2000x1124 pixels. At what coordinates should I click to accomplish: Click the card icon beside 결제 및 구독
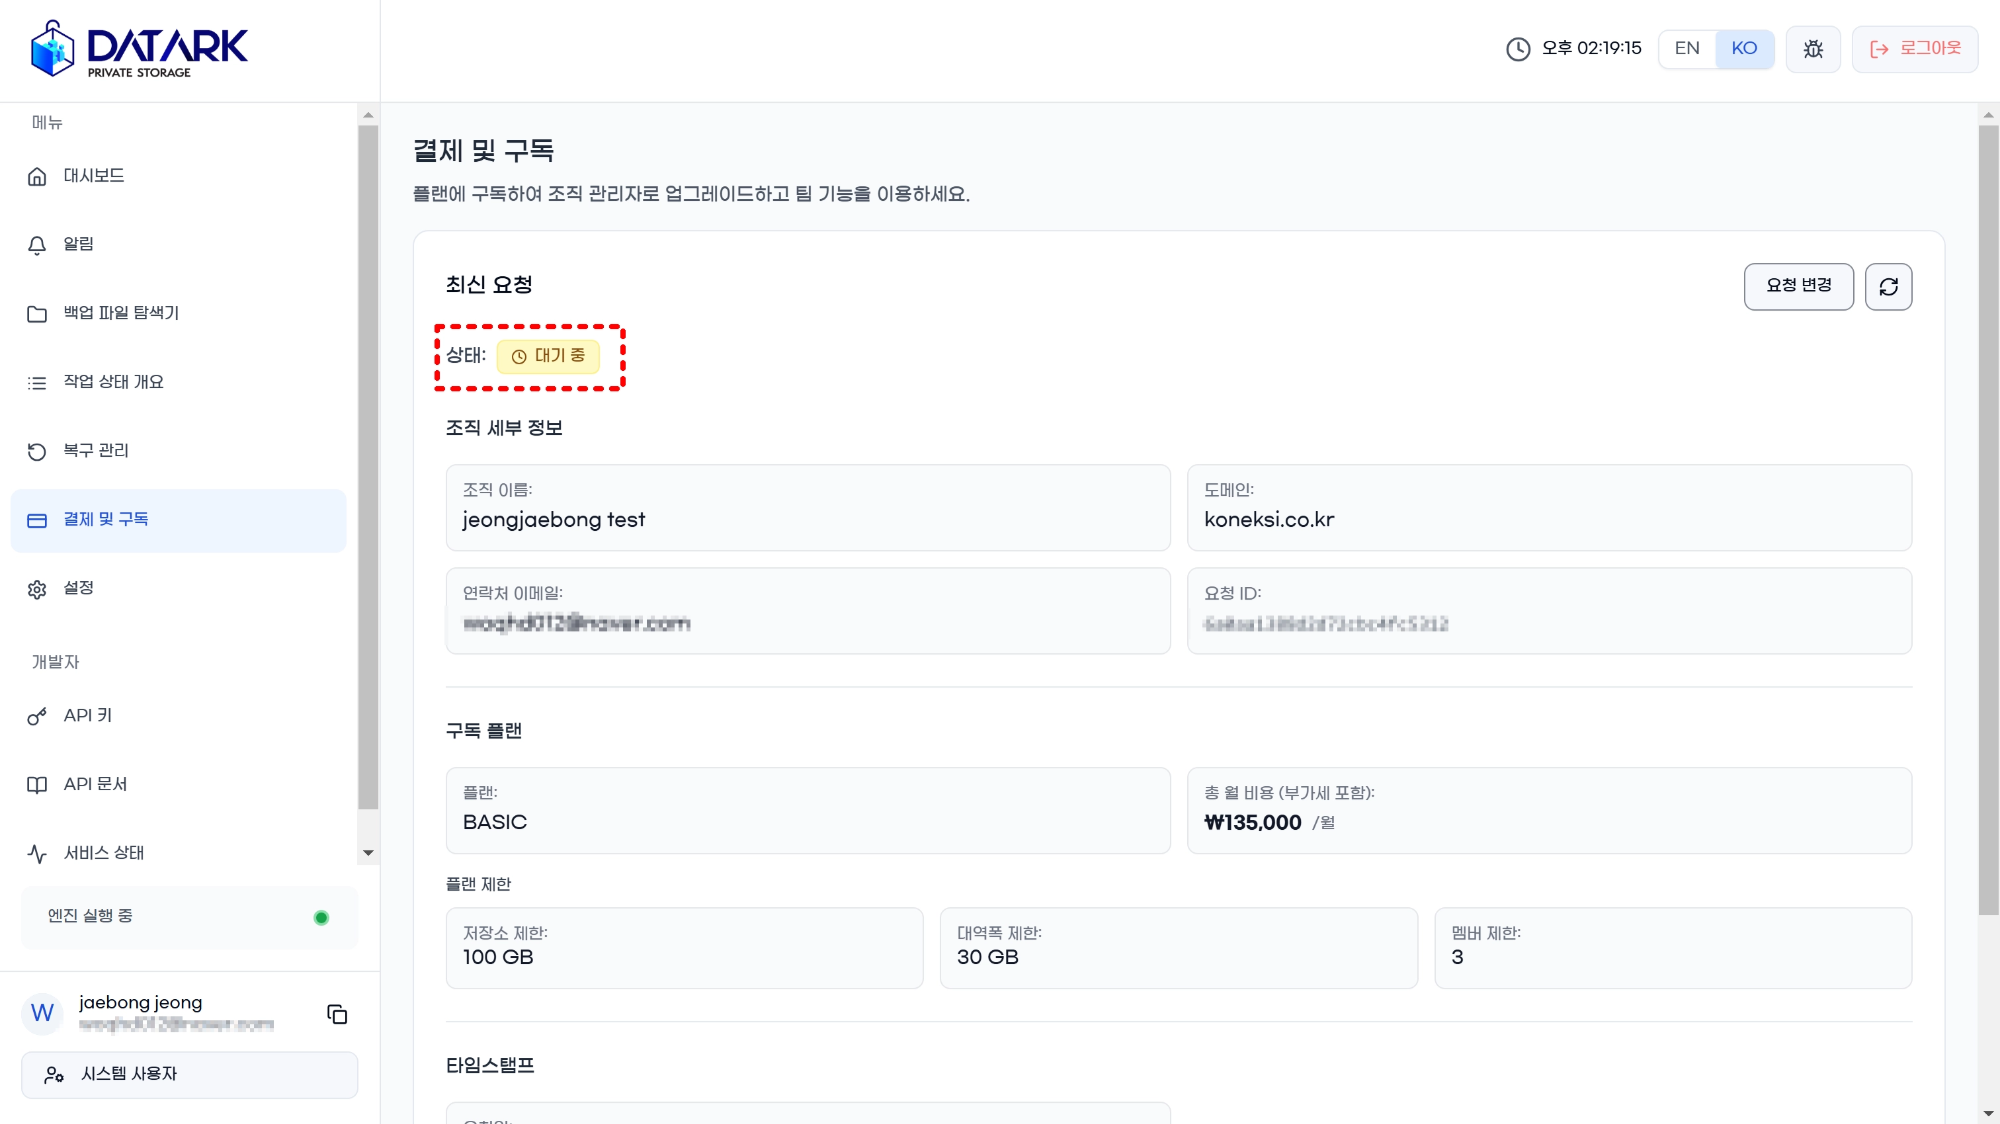(37, 520)
